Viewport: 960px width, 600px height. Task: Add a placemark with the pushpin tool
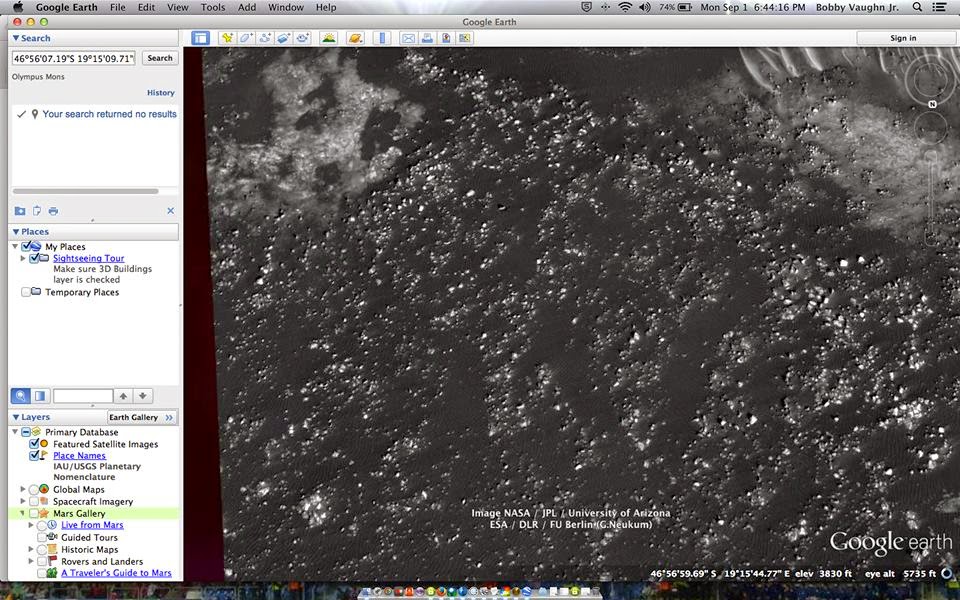click(227, 38)
